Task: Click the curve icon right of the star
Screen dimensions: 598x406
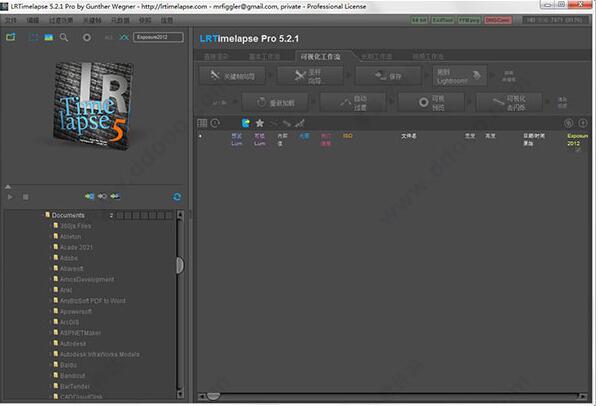Action: 274,124
